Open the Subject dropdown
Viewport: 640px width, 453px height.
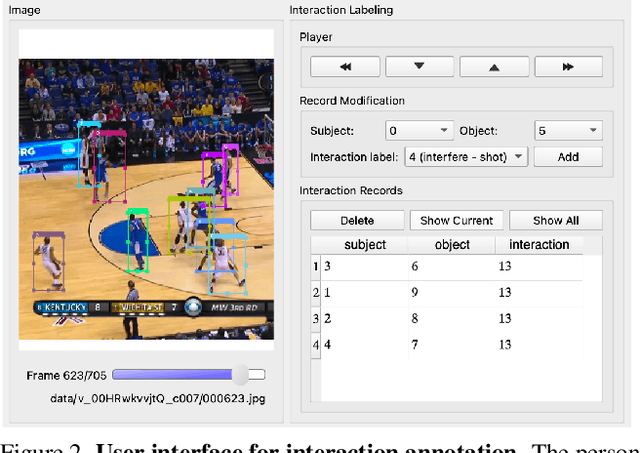point(419,131)
